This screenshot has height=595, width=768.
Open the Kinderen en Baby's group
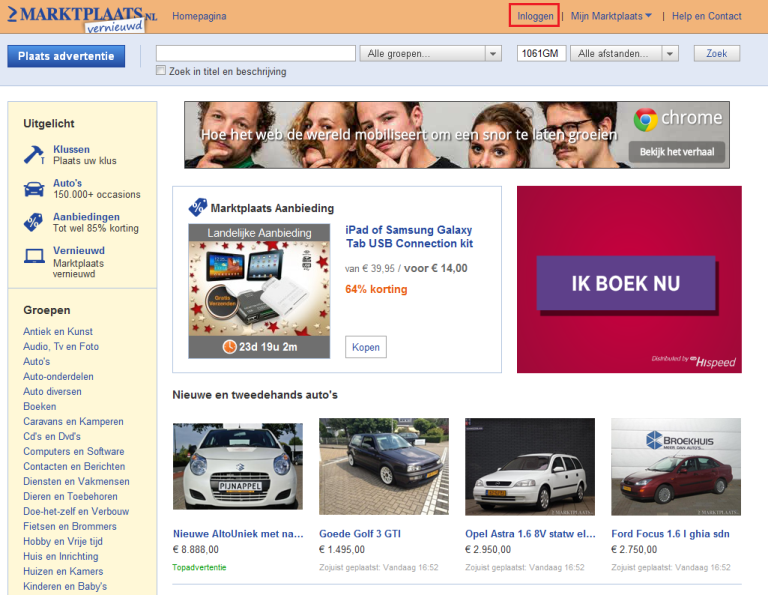click(x=65, y=586)
